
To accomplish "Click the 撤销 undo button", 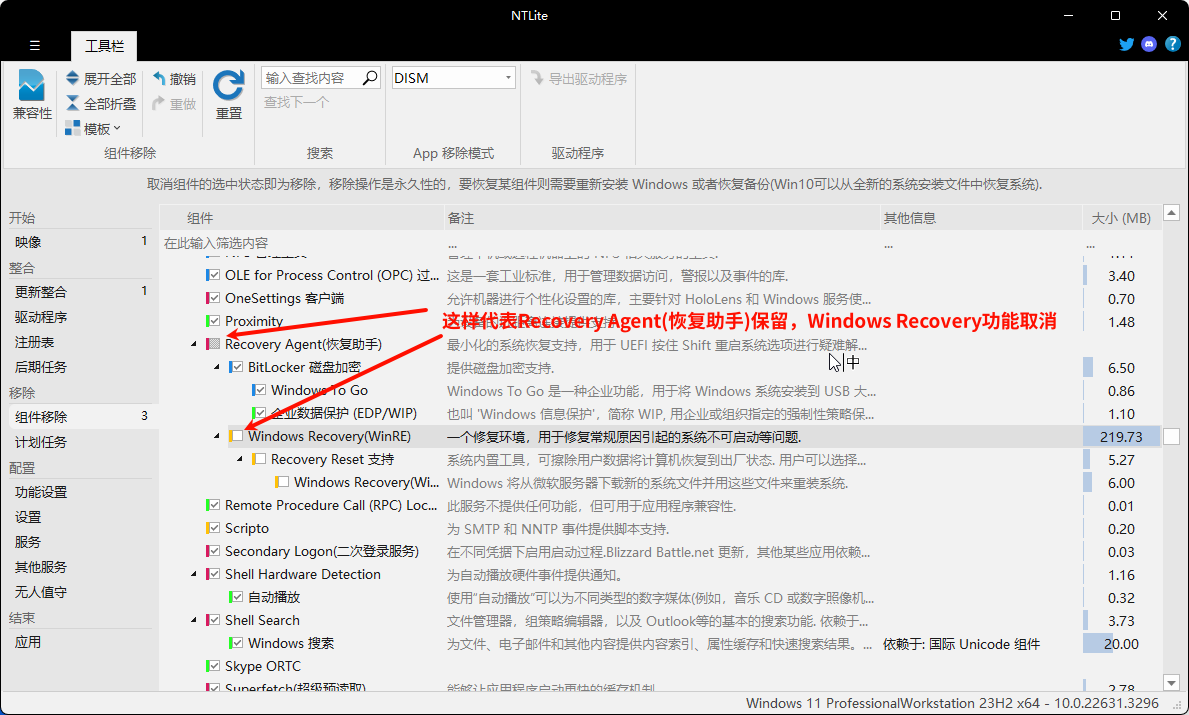I will point(174,78).
